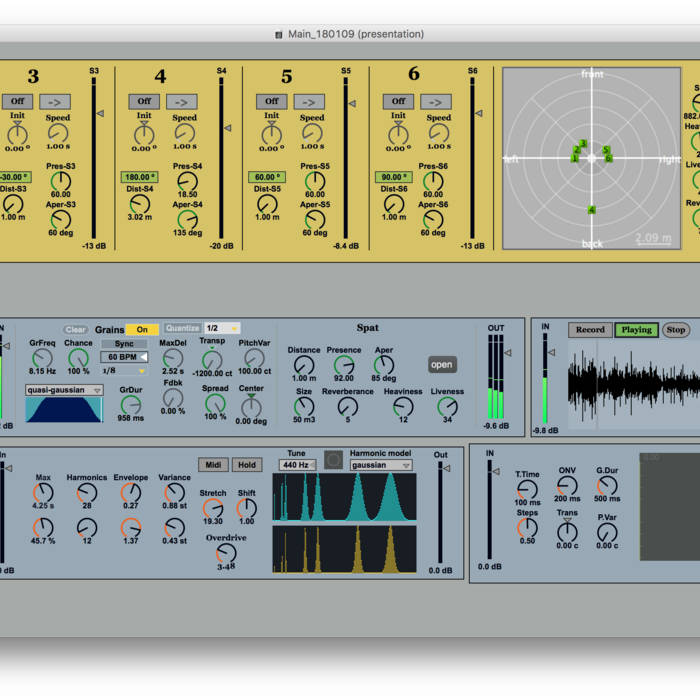This screenshot has width=700, height=700.
Task: Toggle the Grains On switch
Action: pyautogui.click(x=142, y=329)
